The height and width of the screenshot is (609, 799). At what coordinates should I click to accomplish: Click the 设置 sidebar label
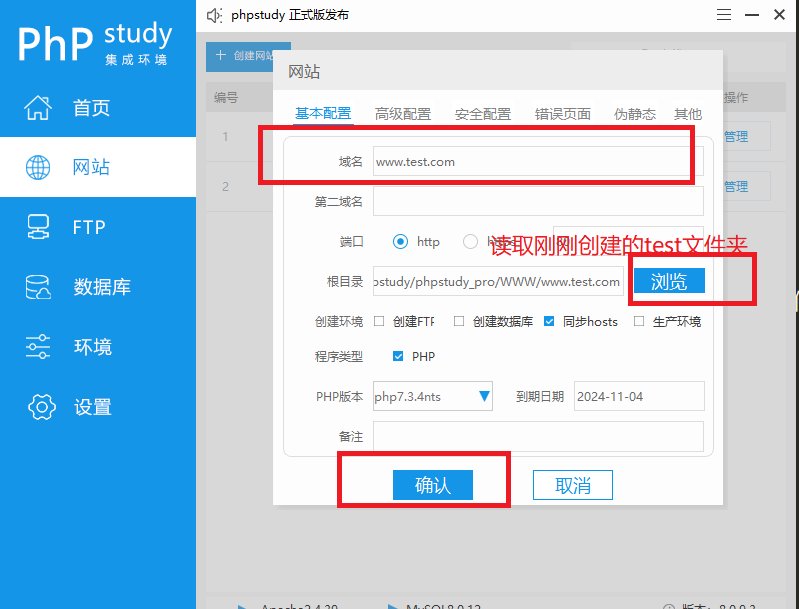(x=93, y=407)
